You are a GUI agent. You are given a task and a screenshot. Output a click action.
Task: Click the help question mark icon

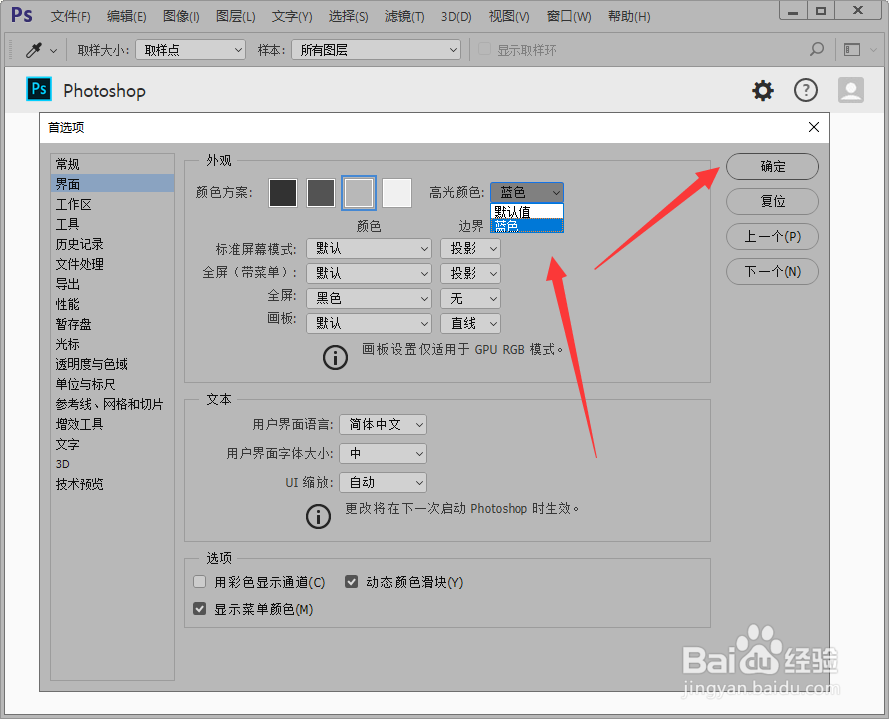(x=806, y=90)
